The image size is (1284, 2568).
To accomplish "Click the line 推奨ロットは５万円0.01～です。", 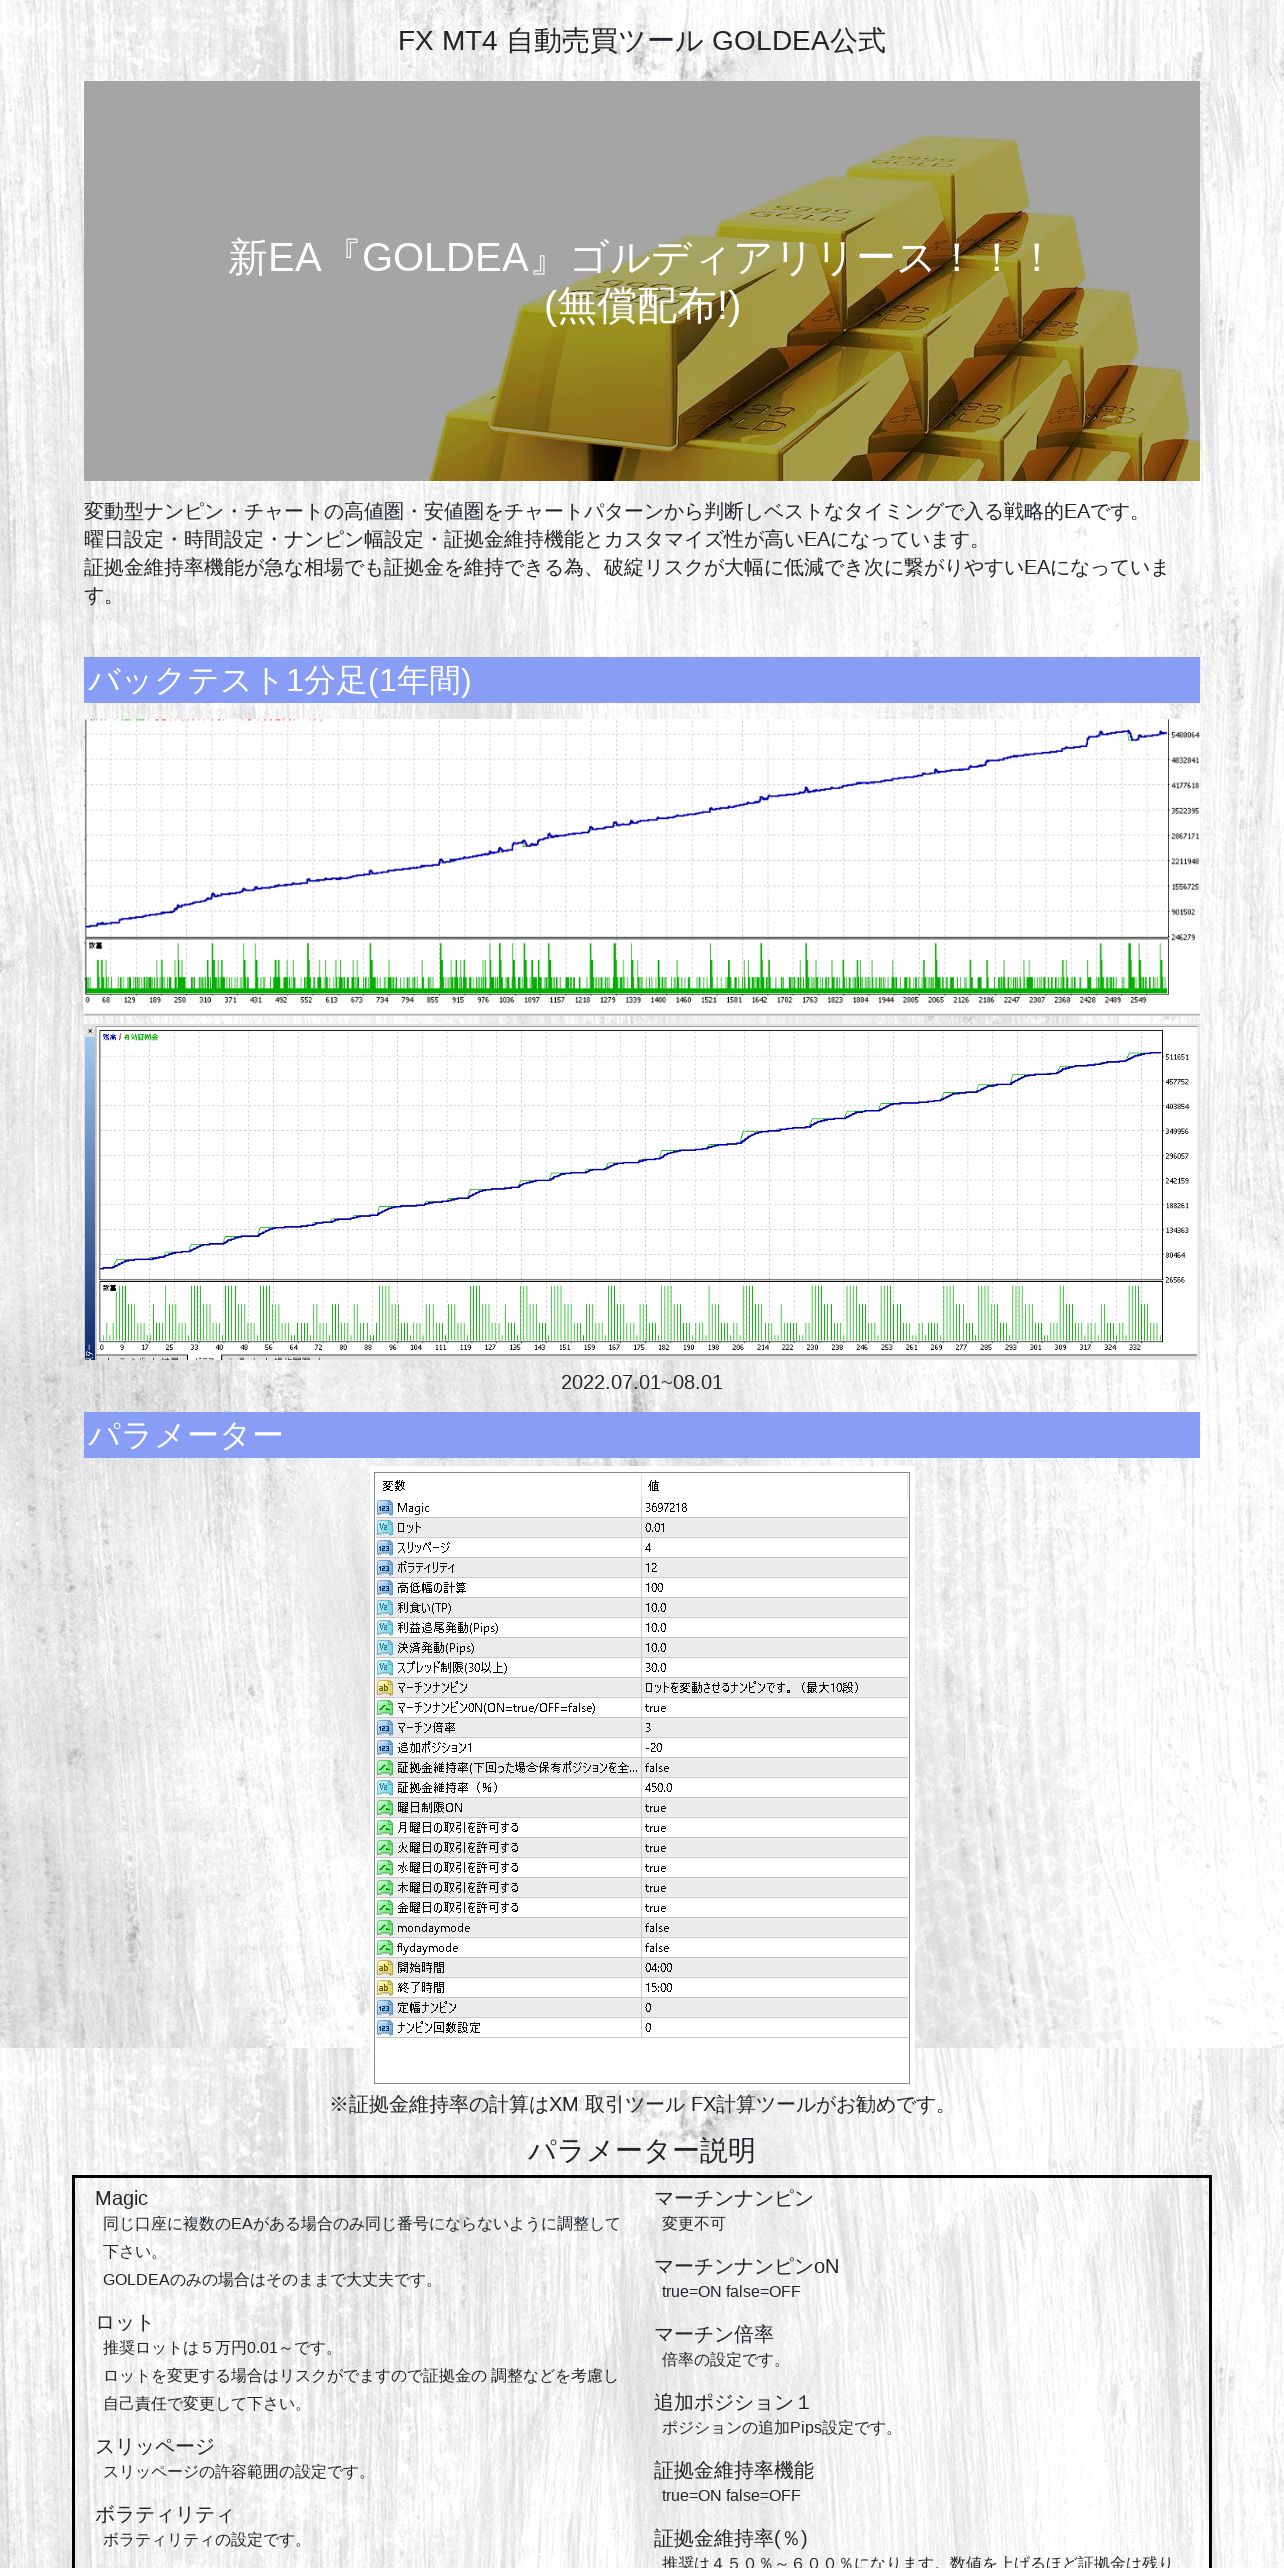I will (x=221, y=2348).
